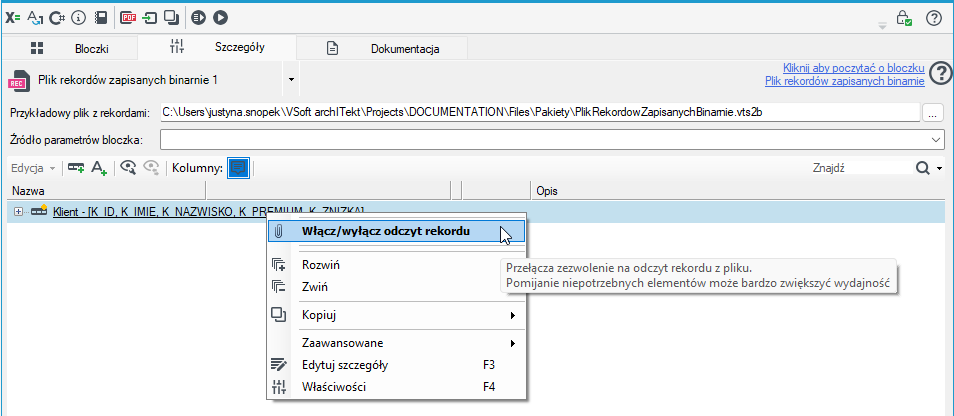Choose Rozwiń from the context menu
Viewport: 954px width, 416px height.
pyautogui.click(x=396, y=265)
